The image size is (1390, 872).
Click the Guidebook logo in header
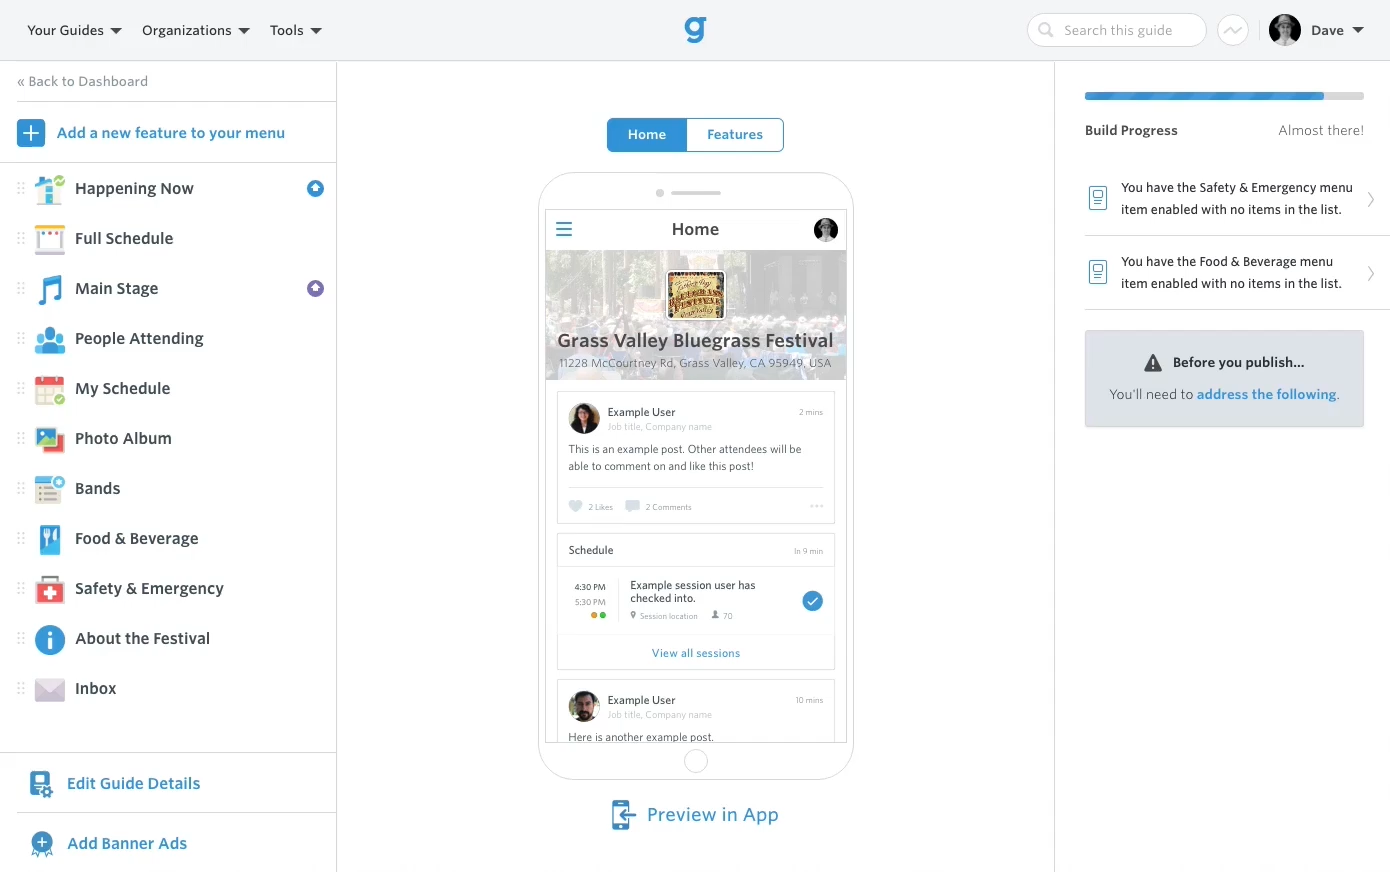click(695, 30)
